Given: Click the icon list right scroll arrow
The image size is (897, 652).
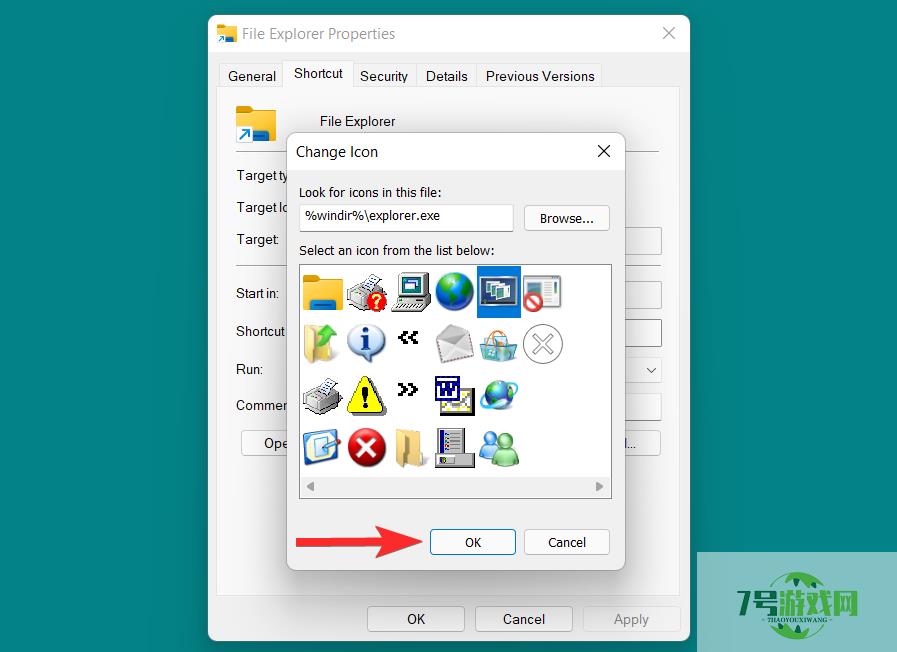Looking at the screenshot, I should click(x=600, y=487).
